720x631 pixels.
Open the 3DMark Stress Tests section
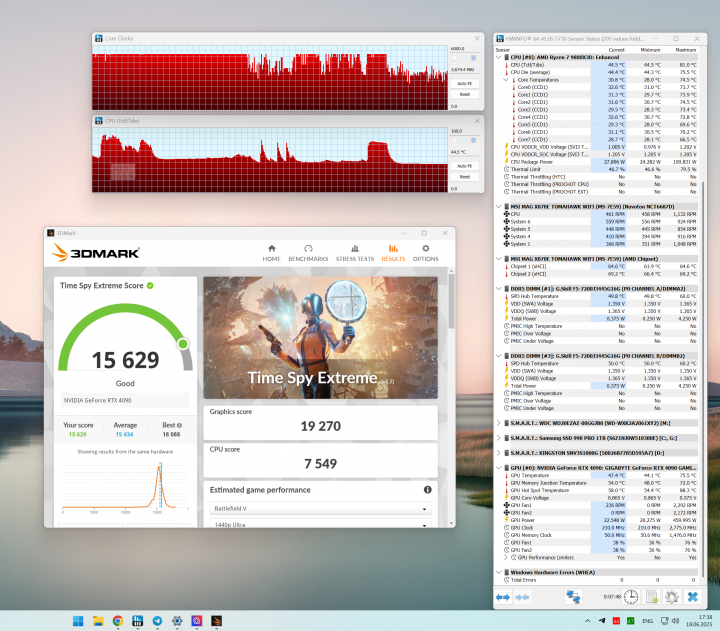(354, 253)
